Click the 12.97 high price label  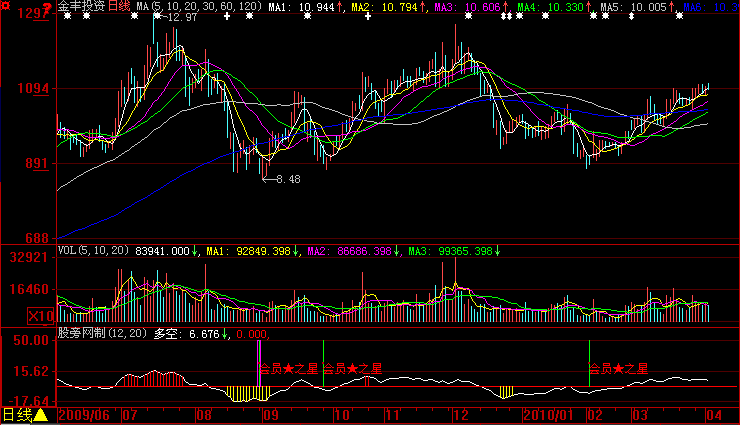[x=182, y=18]
